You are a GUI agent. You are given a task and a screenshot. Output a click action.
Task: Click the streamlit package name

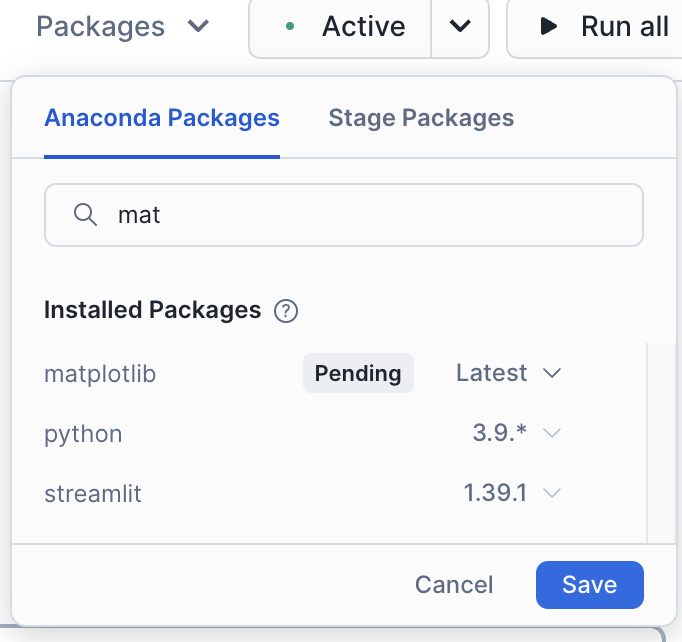tap(93, 494)
